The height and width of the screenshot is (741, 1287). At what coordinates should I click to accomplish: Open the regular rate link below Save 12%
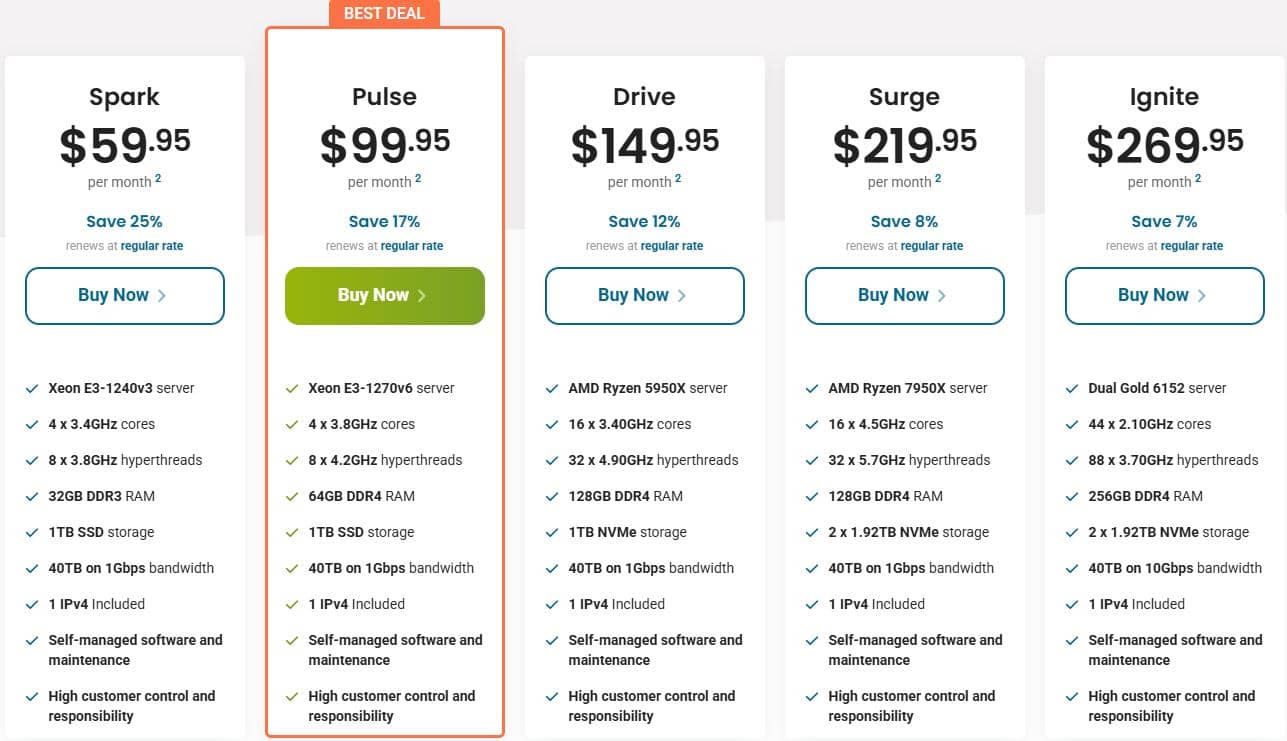click(x=672, y=246)
